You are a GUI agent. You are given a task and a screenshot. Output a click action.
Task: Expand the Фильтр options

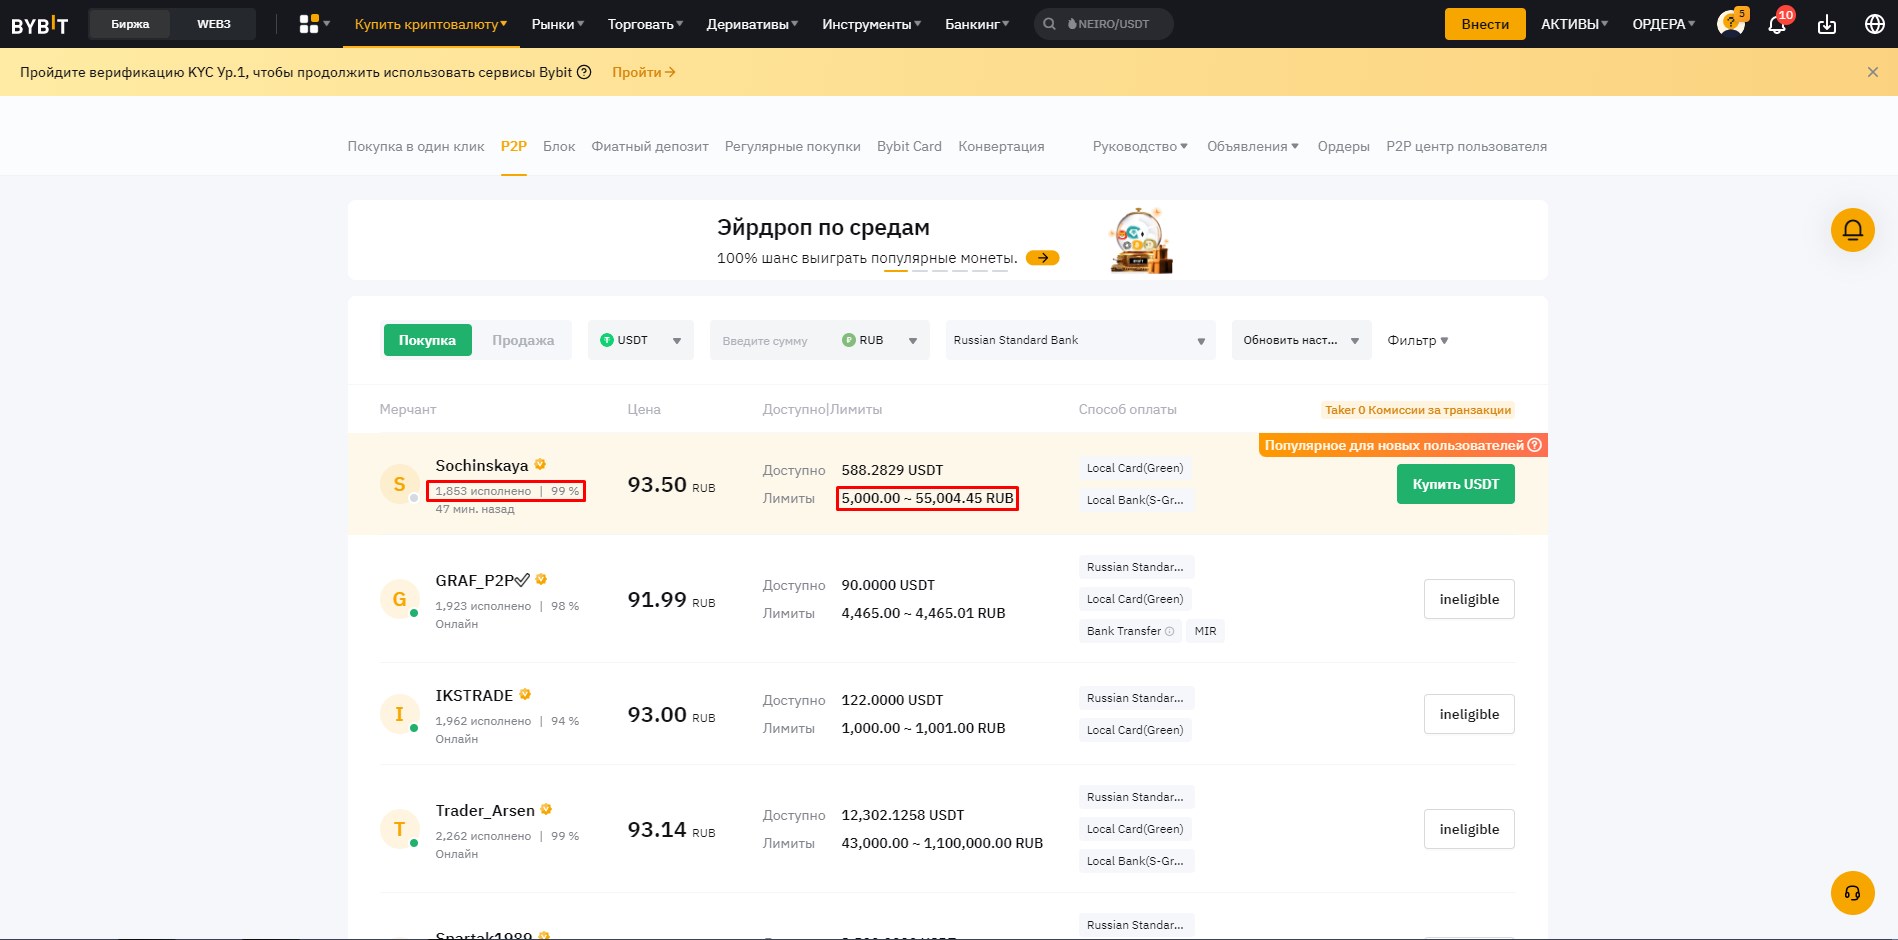click(x=1417, y=340)
